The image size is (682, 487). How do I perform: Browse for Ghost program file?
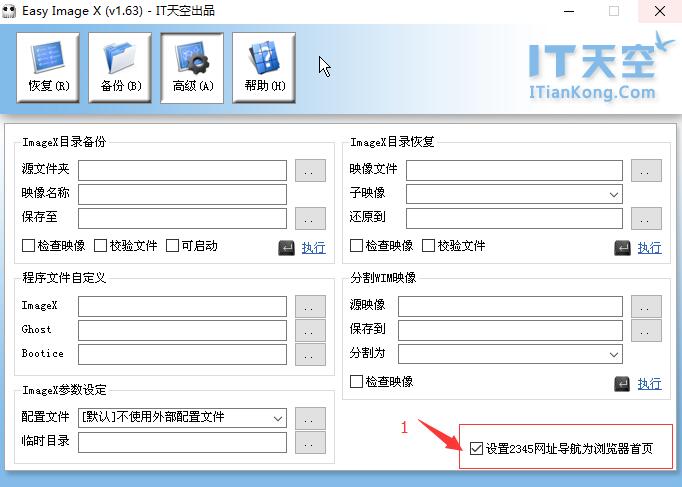click(x=310, y=330)
